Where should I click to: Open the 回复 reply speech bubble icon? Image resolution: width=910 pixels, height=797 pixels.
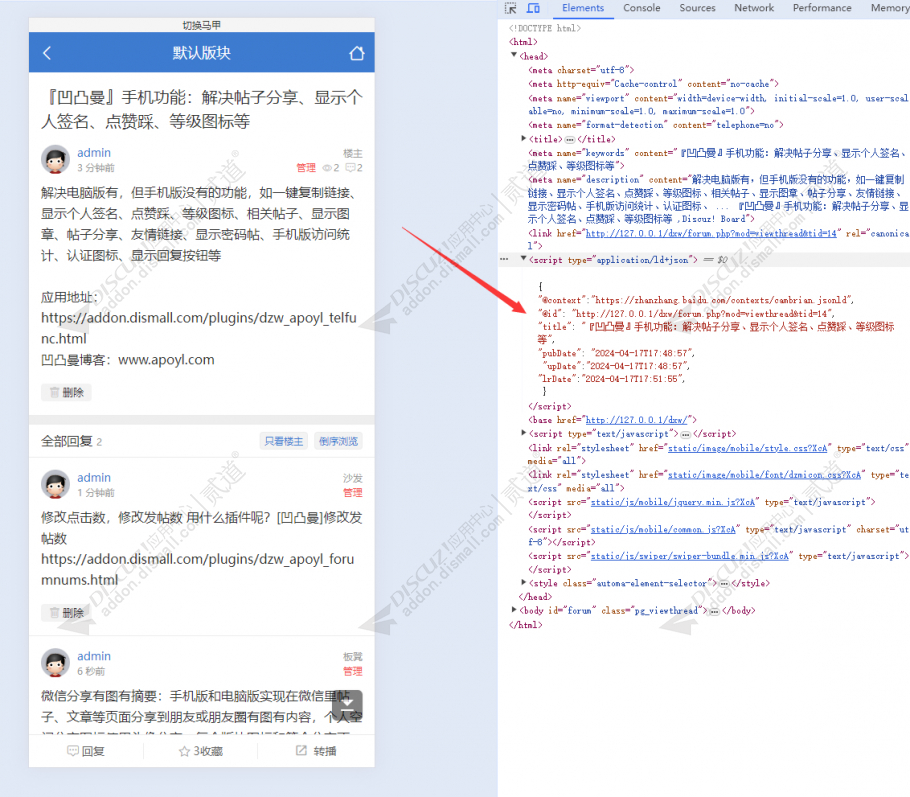(72, 751)
